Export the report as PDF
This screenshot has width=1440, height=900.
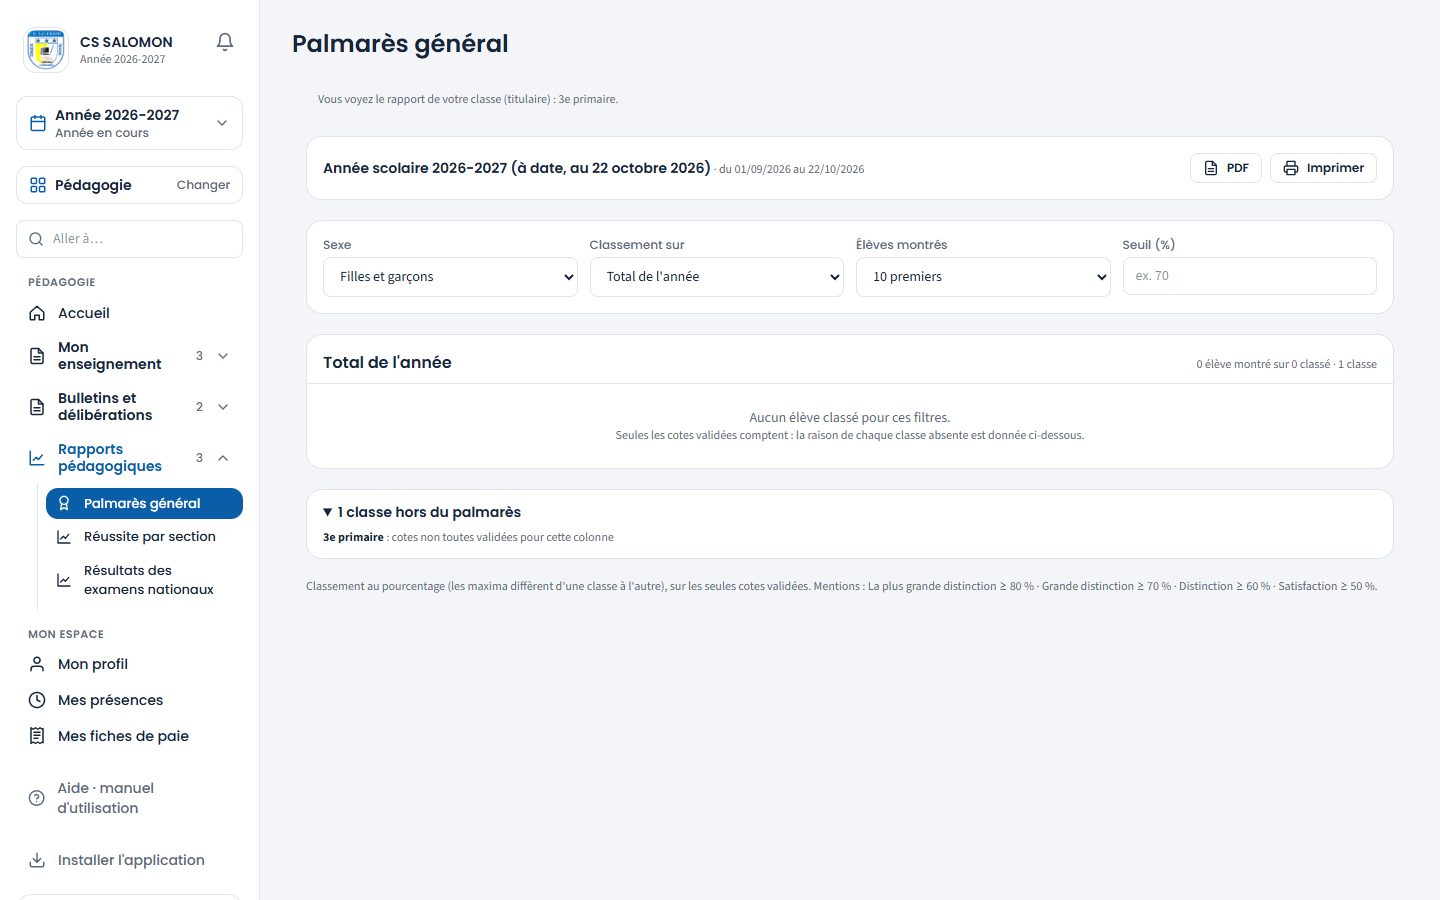pos(1226,168)
